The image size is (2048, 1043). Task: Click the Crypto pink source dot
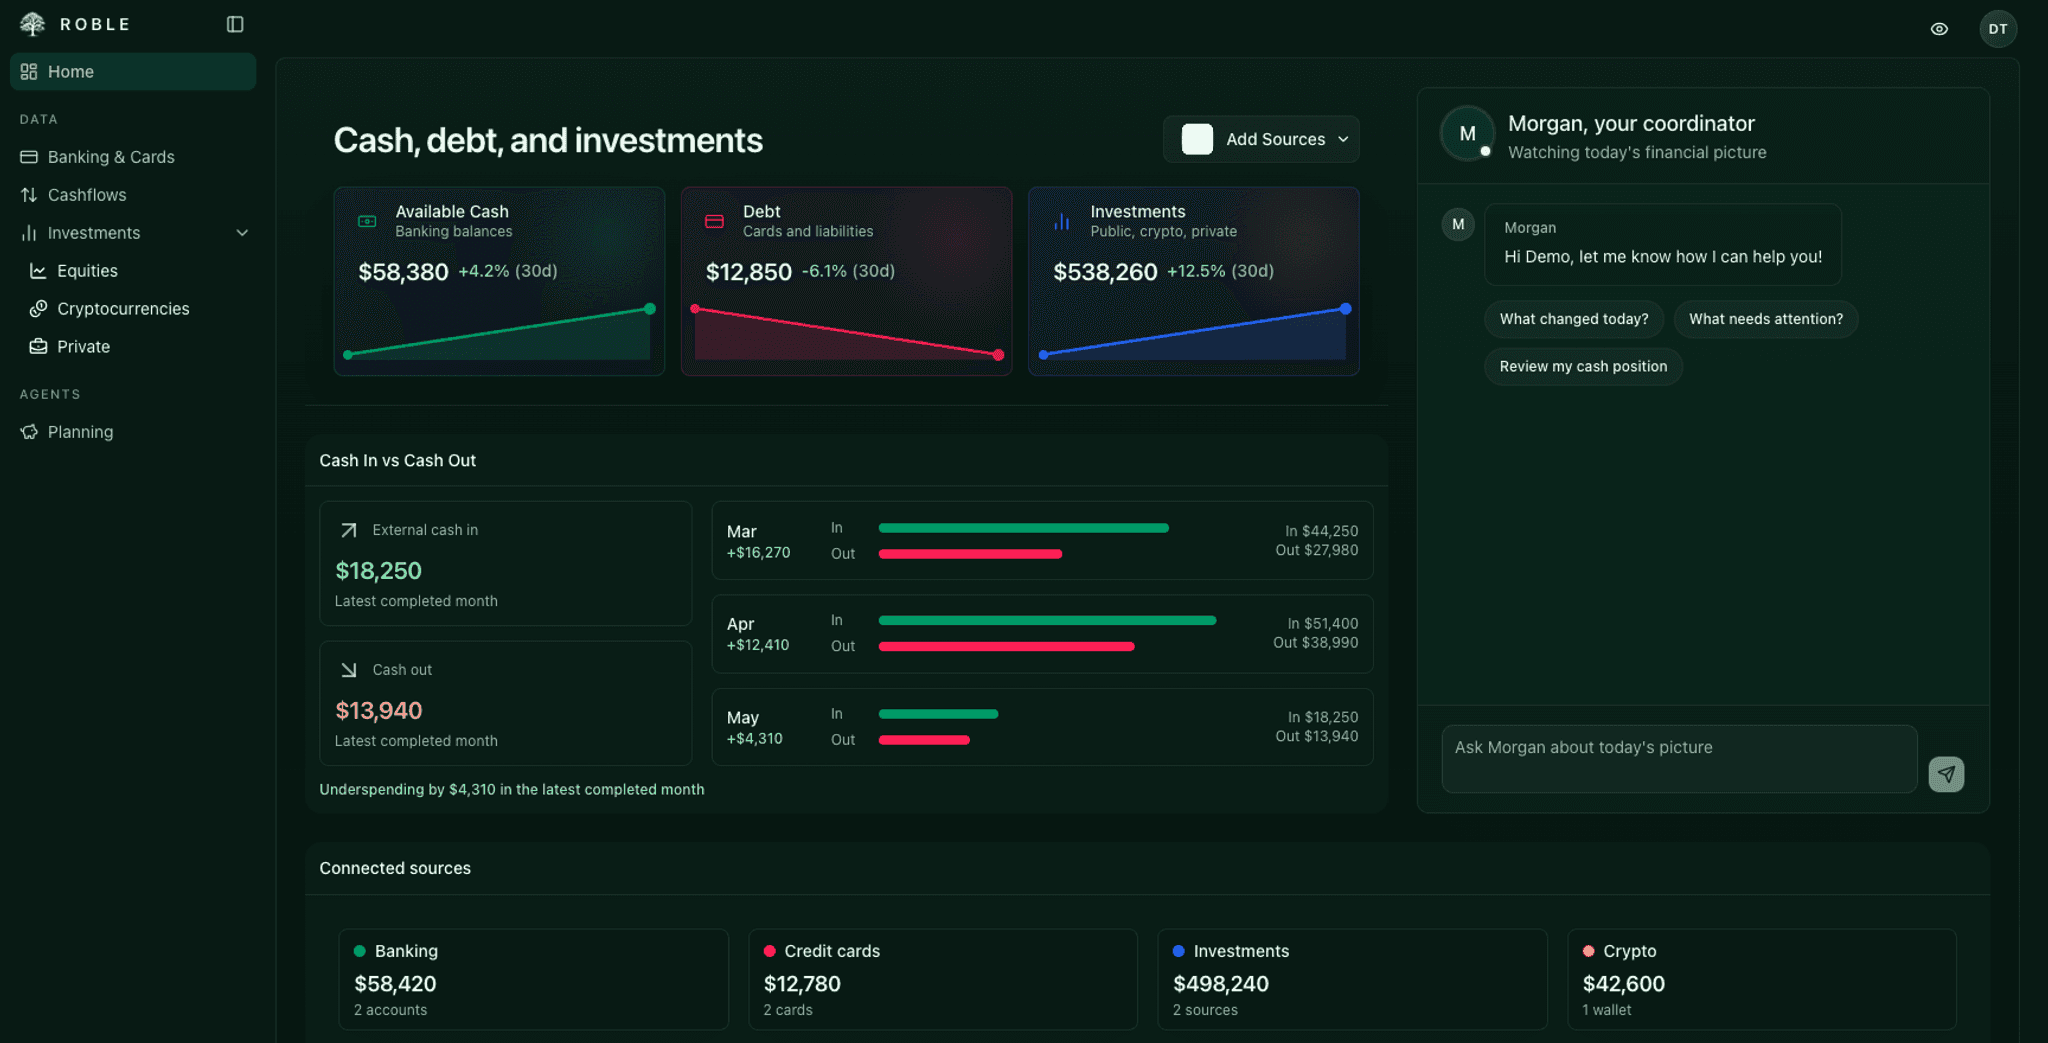pyautogui.click(x=1589, y=951)
